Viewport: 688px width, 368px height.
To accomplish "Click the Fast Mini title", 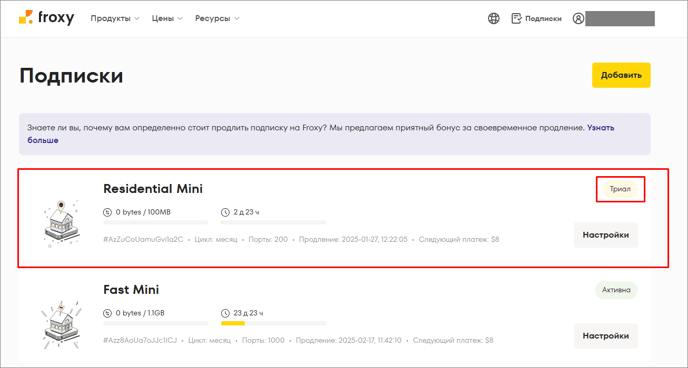I will click(x=131, y=289).
